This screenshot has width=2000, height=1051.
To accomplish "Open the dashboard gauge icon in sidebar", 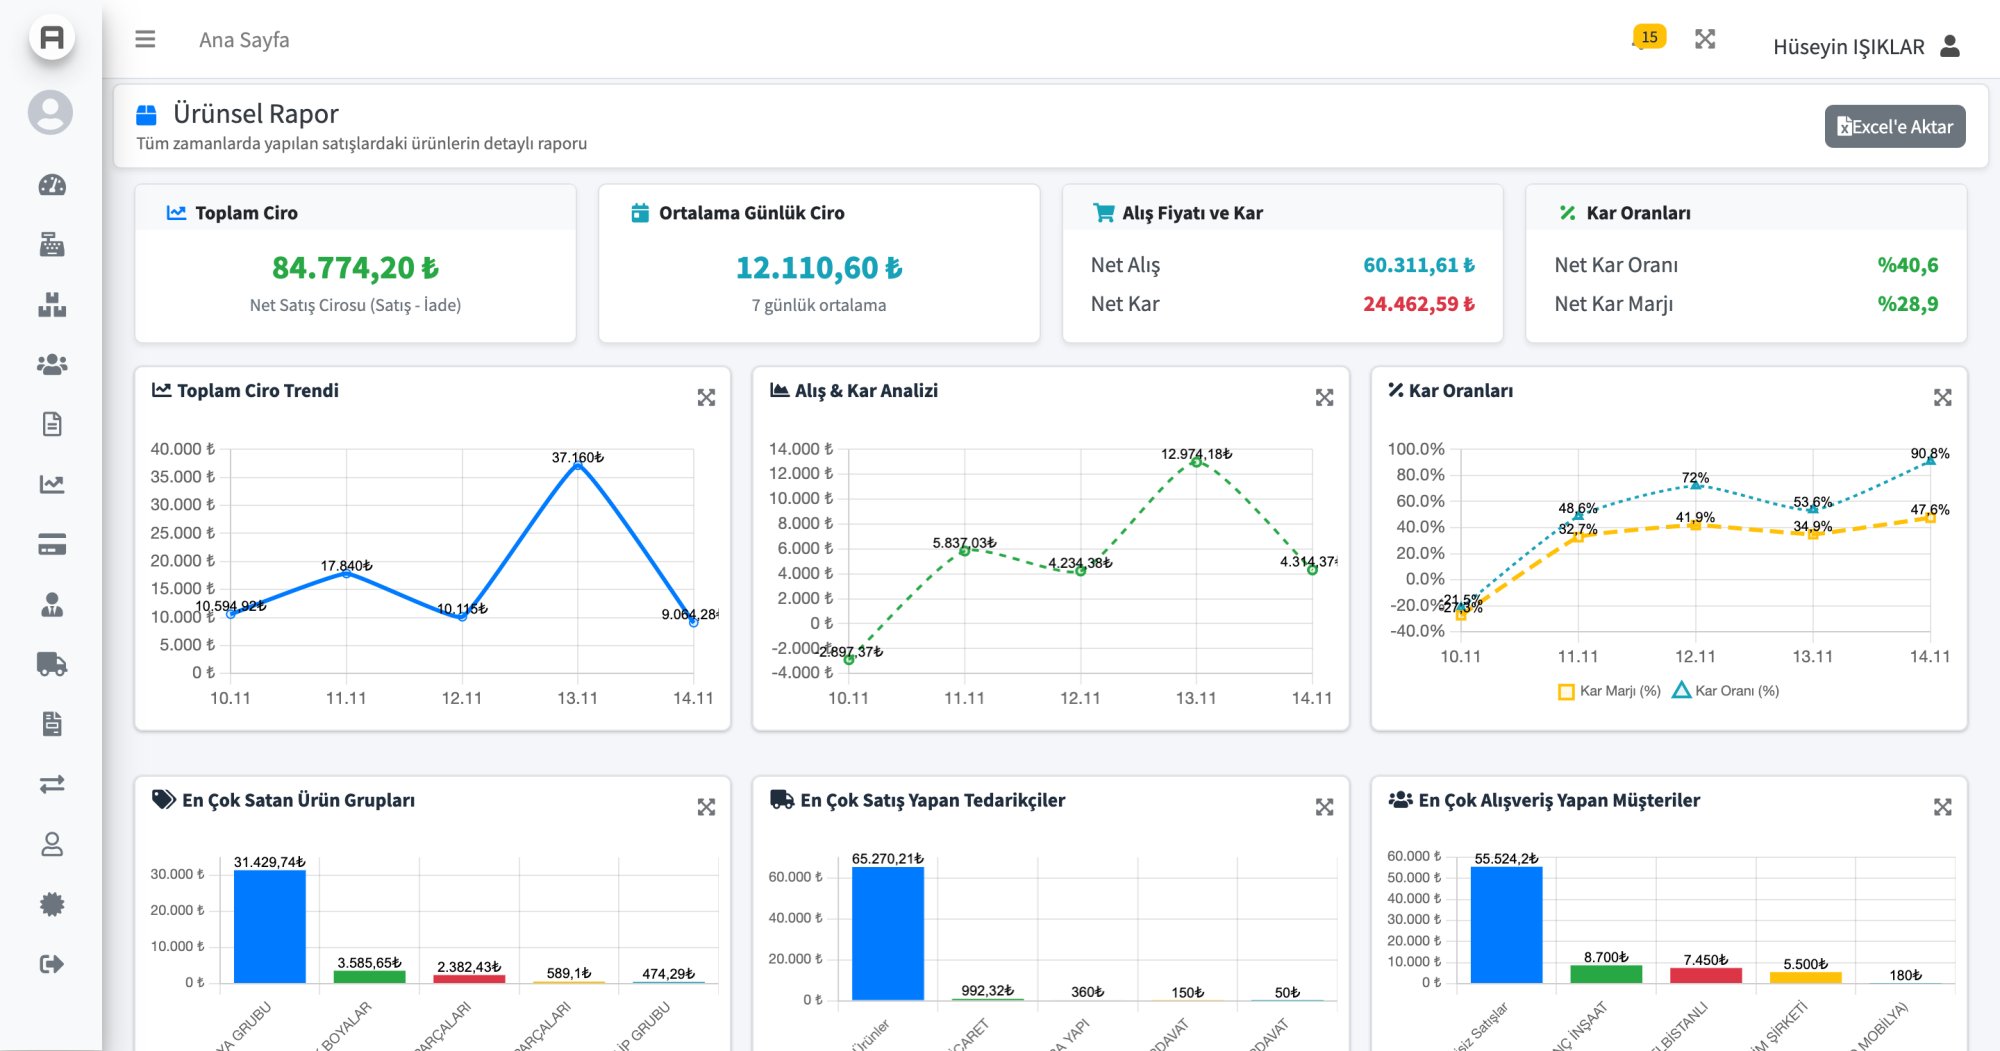I will pyautogui.click(x=52, y=185).
